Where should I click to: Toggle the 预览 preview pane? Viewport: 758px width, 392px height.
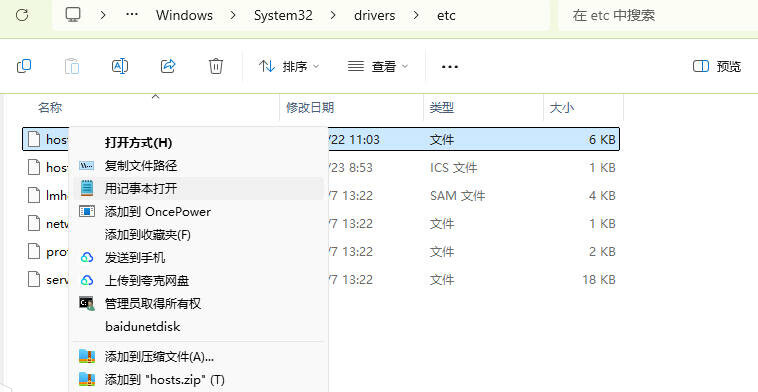716,66
